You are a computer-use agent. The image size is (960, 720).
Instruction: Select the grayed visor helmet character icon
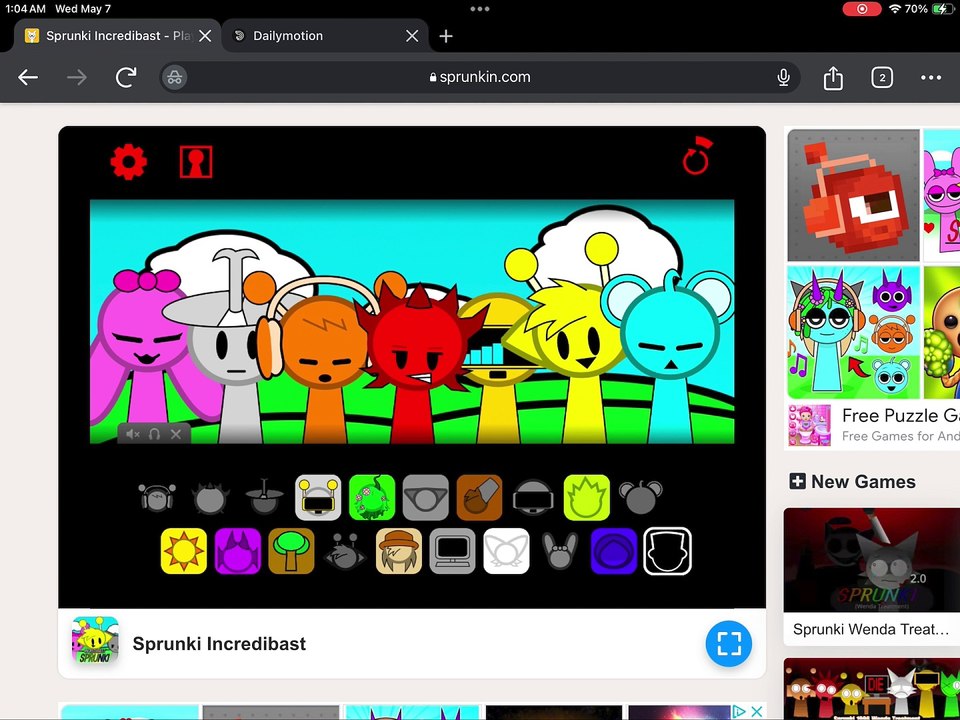tap(533, 497)
